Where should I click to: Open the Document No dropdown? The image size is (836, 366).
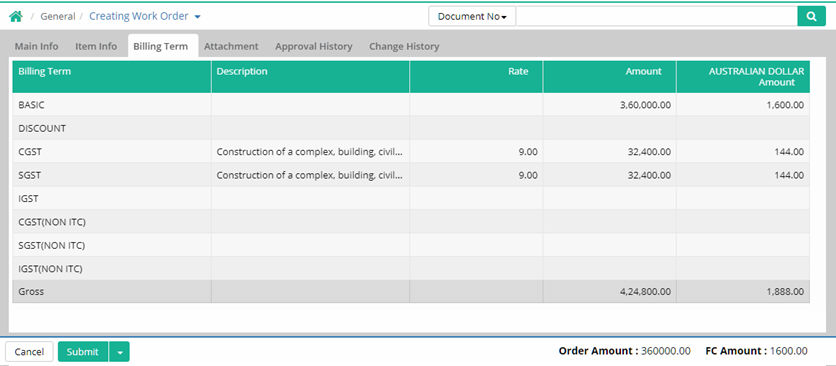472,17
